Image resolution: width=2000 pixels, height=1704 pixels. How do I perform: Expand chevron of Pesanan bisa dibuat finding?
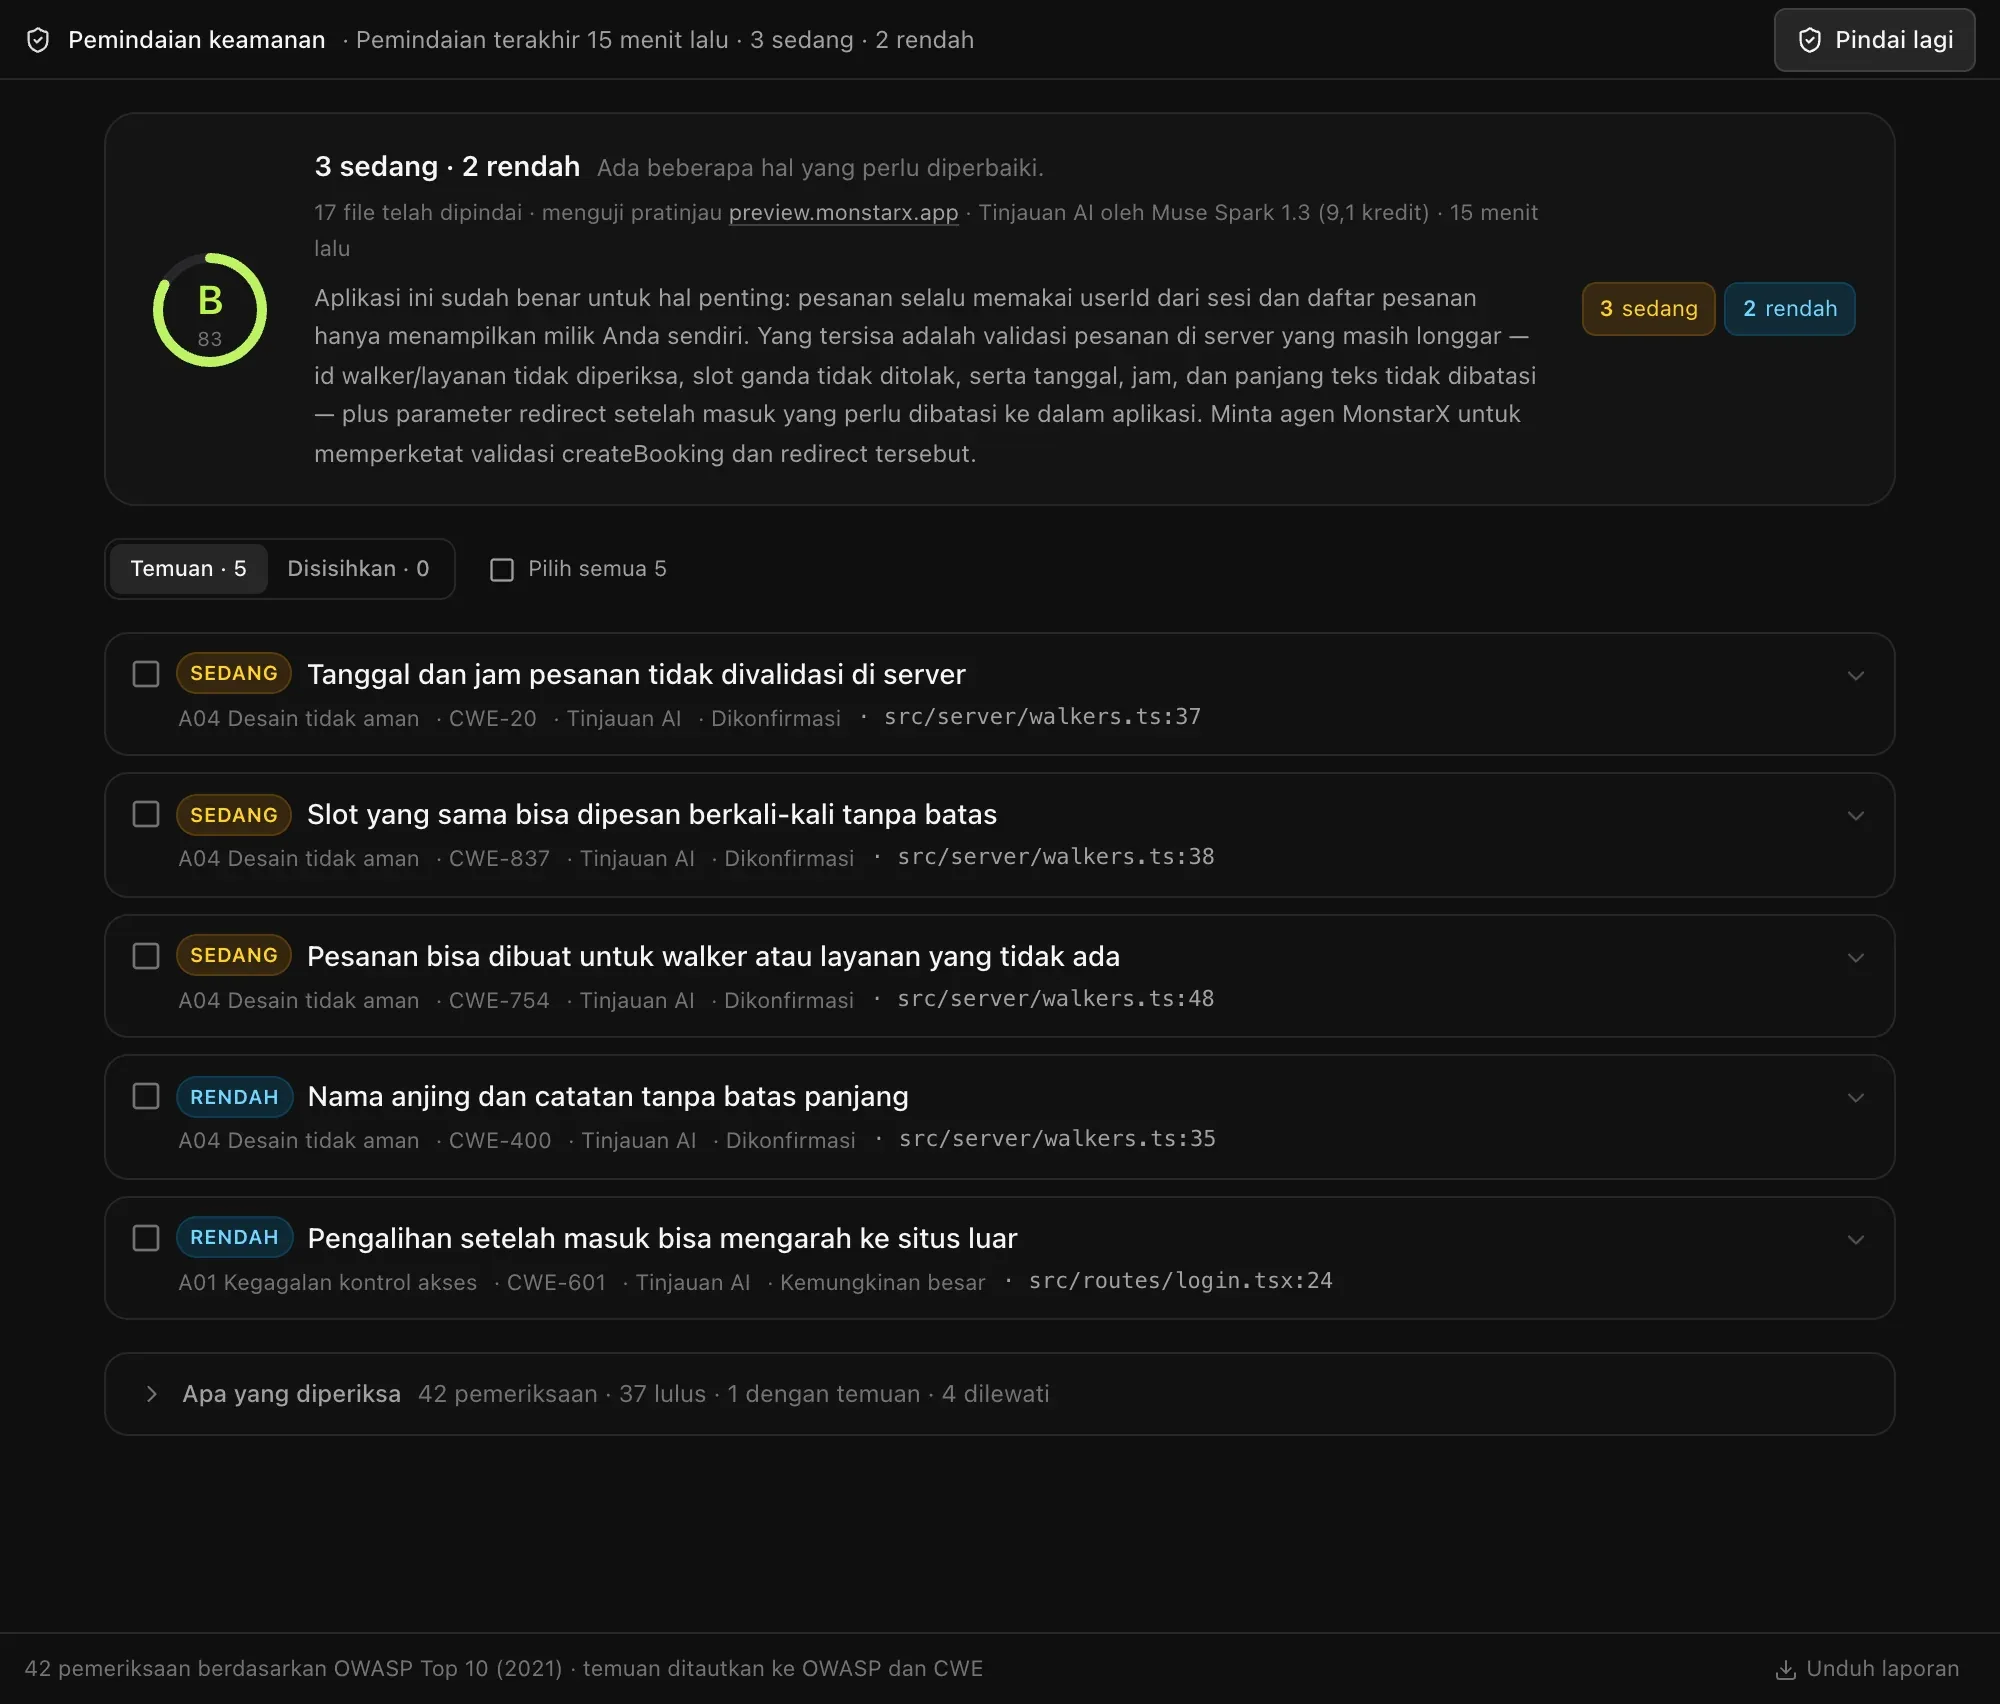pos(1856,958)
